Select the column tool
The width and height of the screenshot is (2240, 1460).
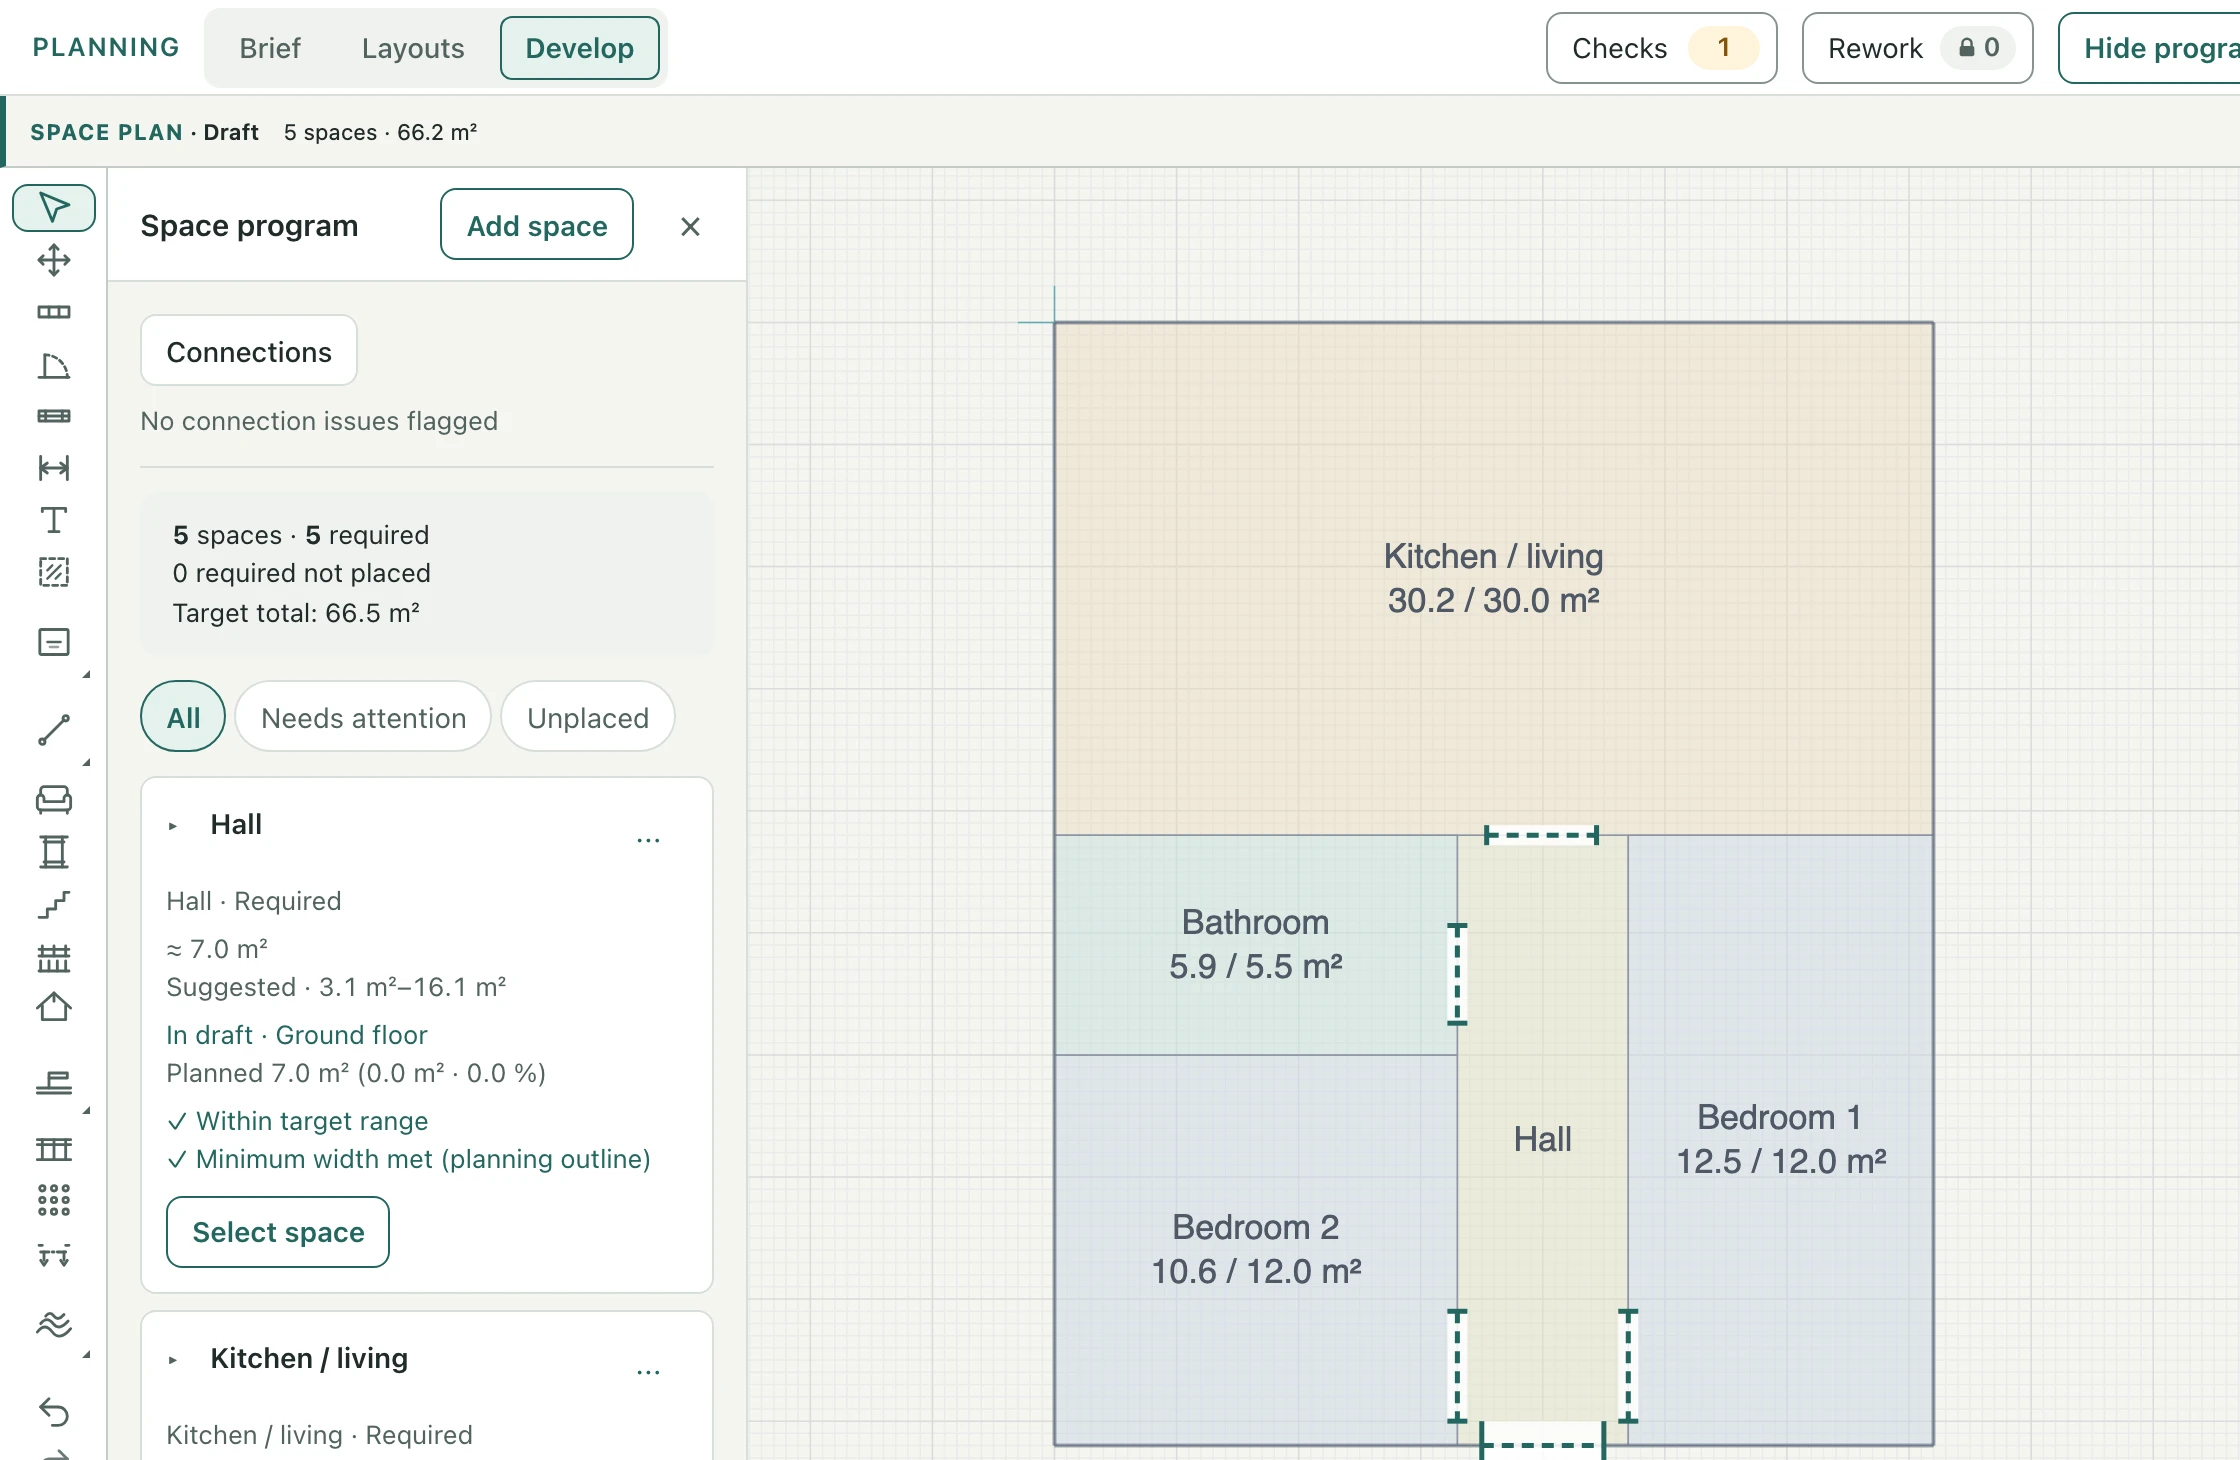point(54,852)
